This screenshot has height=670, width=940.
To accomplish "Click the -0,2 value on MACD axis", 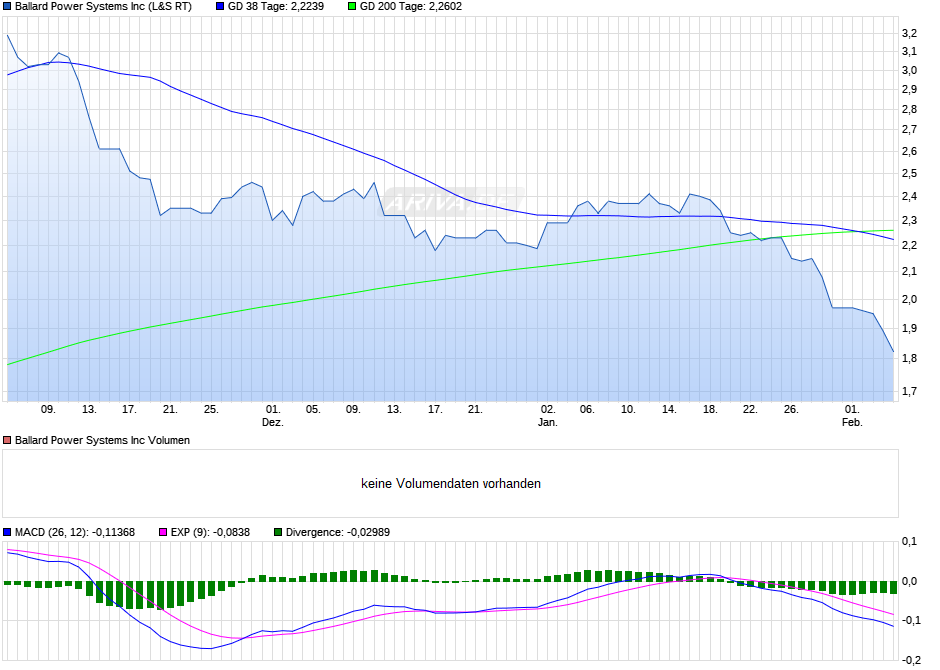I will click(911, 660).
